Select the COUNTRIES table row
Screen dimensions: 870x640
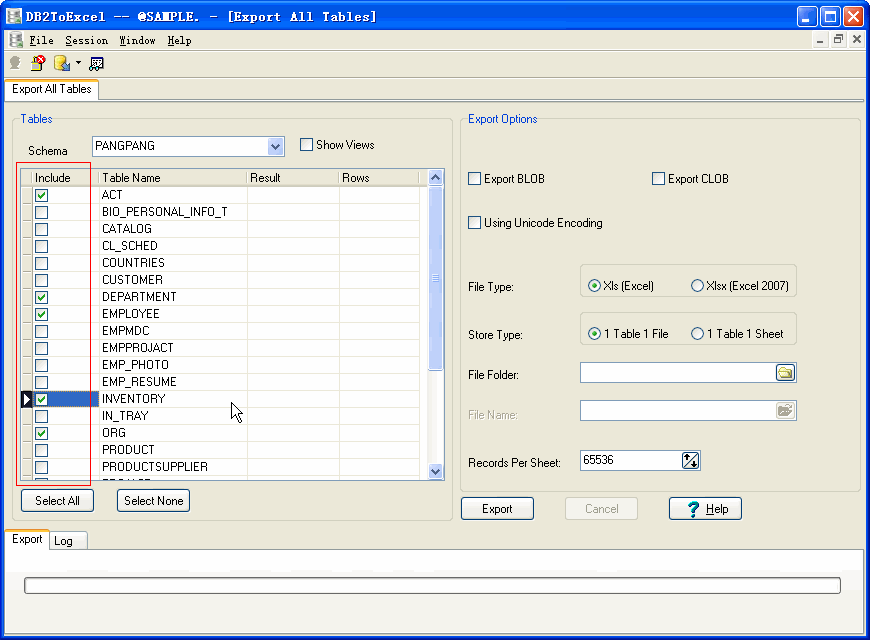click(220, 263)
